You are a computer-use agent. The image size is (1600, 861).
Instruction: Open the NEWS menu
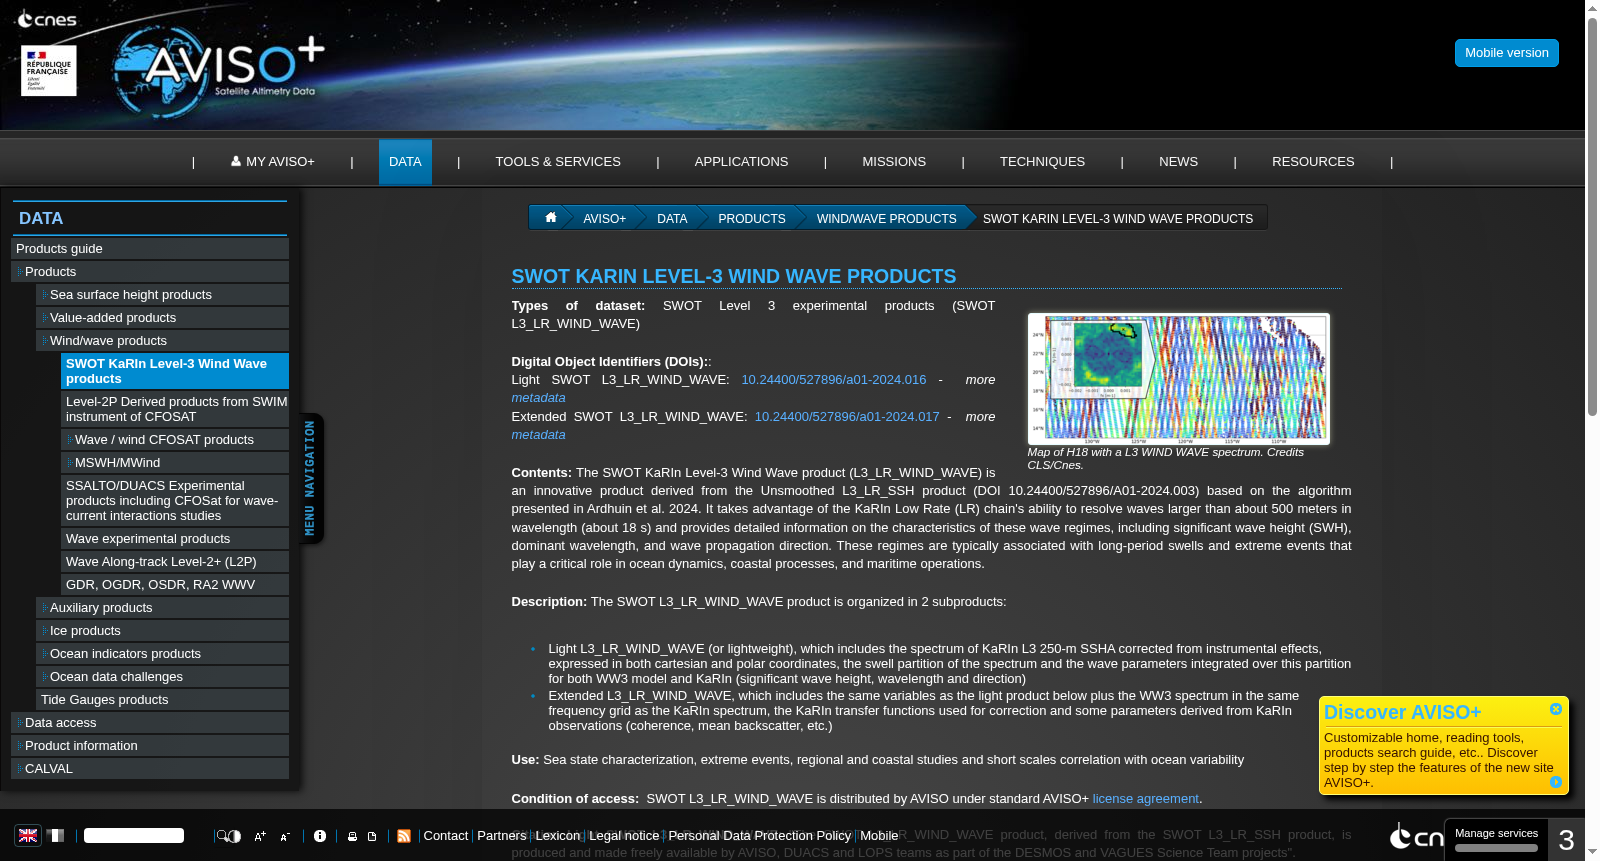(1178, 161)
